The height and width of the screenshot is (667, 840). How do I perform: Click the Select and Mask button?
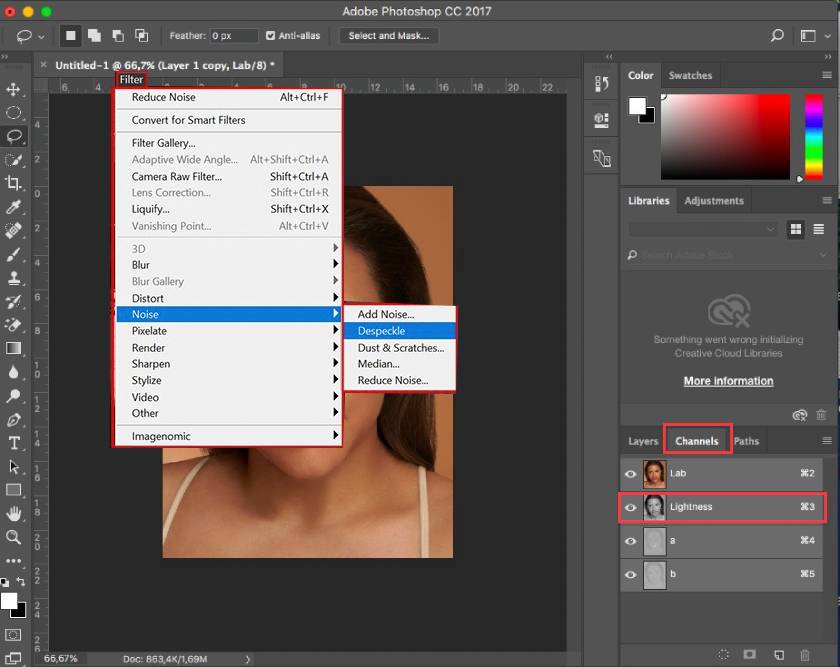pyautogui.click(x=388, y=36)
